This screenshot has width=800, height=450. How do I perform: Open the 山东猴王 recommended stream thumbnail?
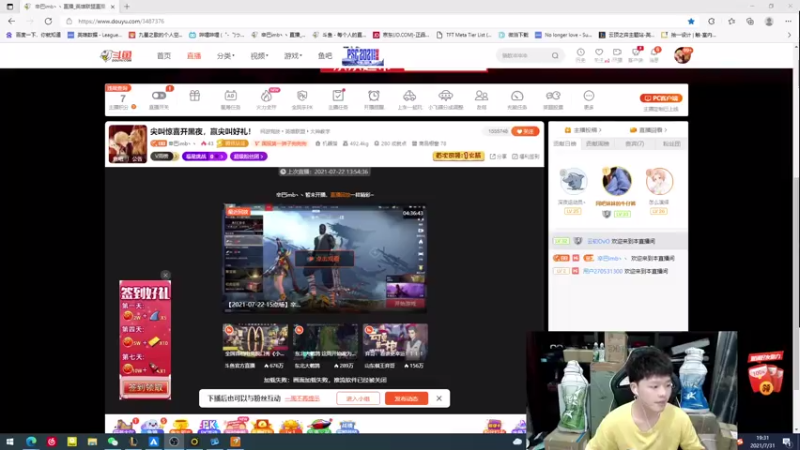click(395, 341)
